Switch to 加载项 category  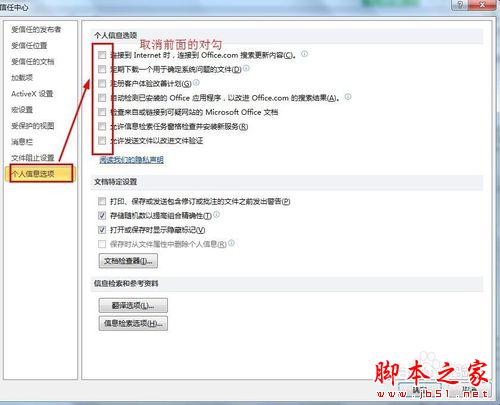[x=22, y=77]
